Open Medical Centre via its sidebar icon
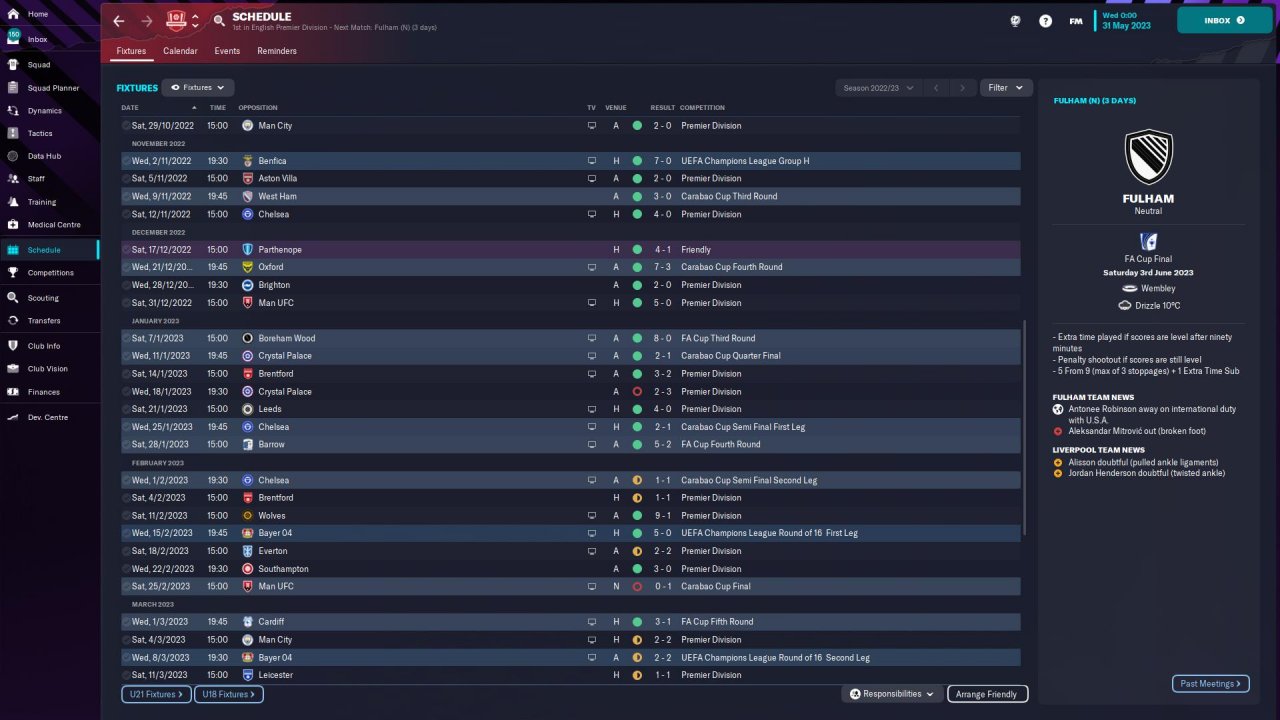Screen dimensions: 1280x720 (x=13, y=225)
